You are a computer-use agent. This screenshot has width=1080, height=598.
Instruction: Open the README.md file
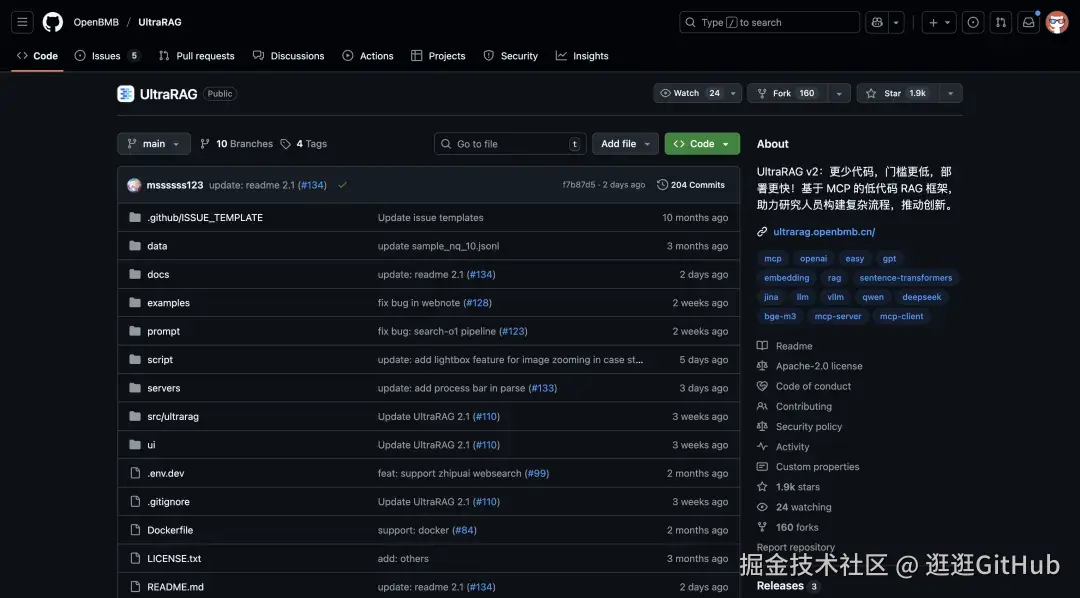[176, 587]
